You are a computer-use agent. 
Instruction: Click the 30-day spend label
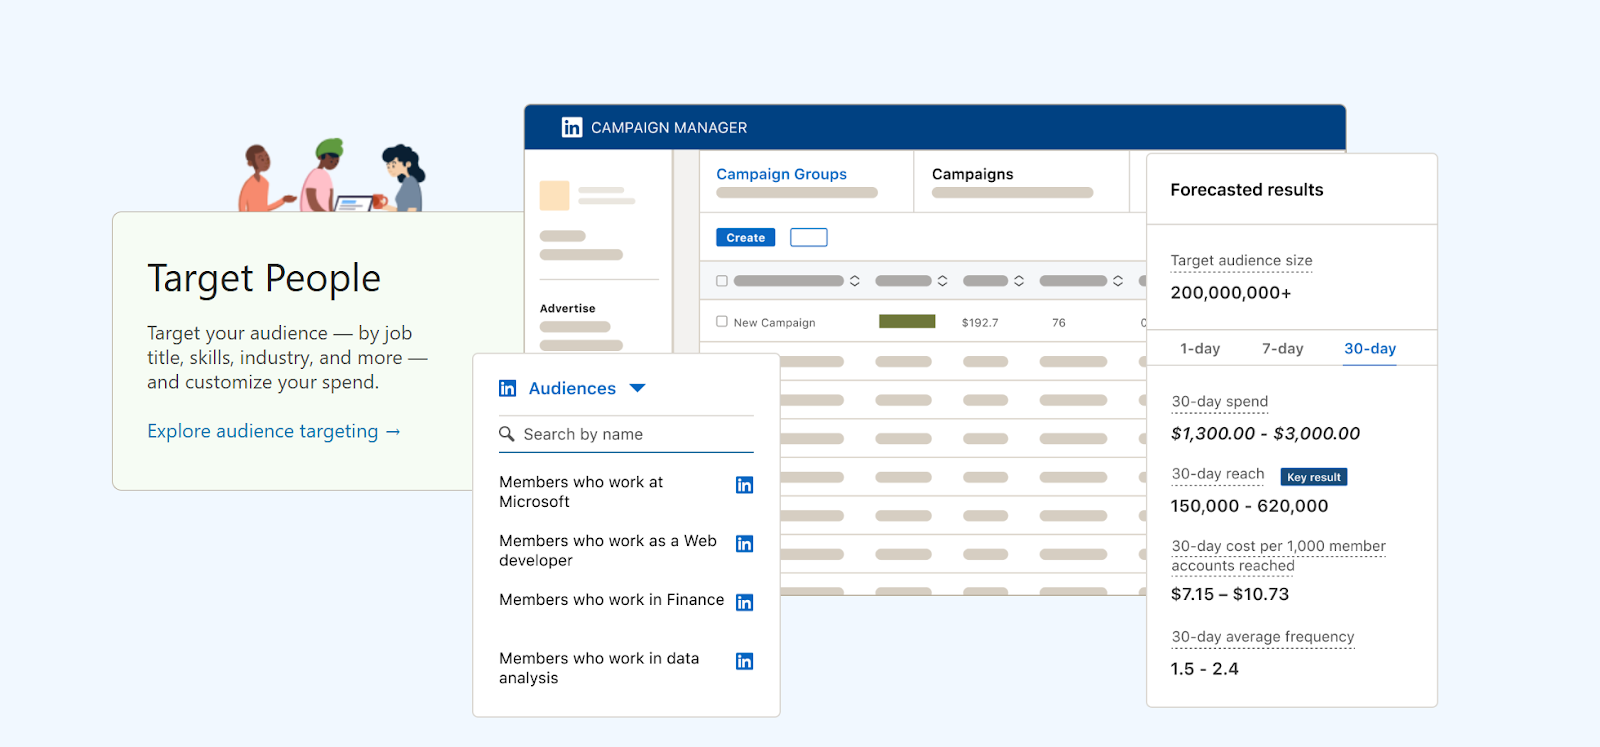coord(1220,402)
